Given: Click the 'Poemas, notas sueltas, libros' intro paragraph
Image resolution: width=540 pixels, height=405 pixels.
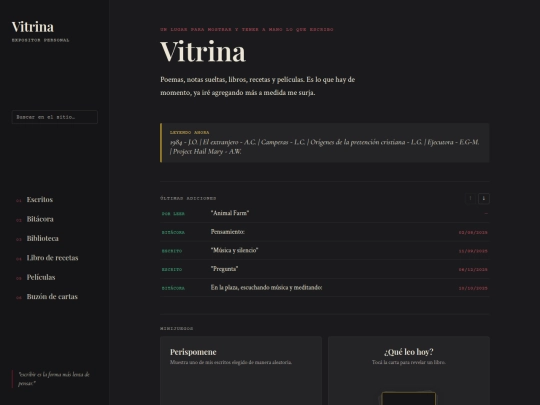Looking at the screenshot, I should (258, 86).
